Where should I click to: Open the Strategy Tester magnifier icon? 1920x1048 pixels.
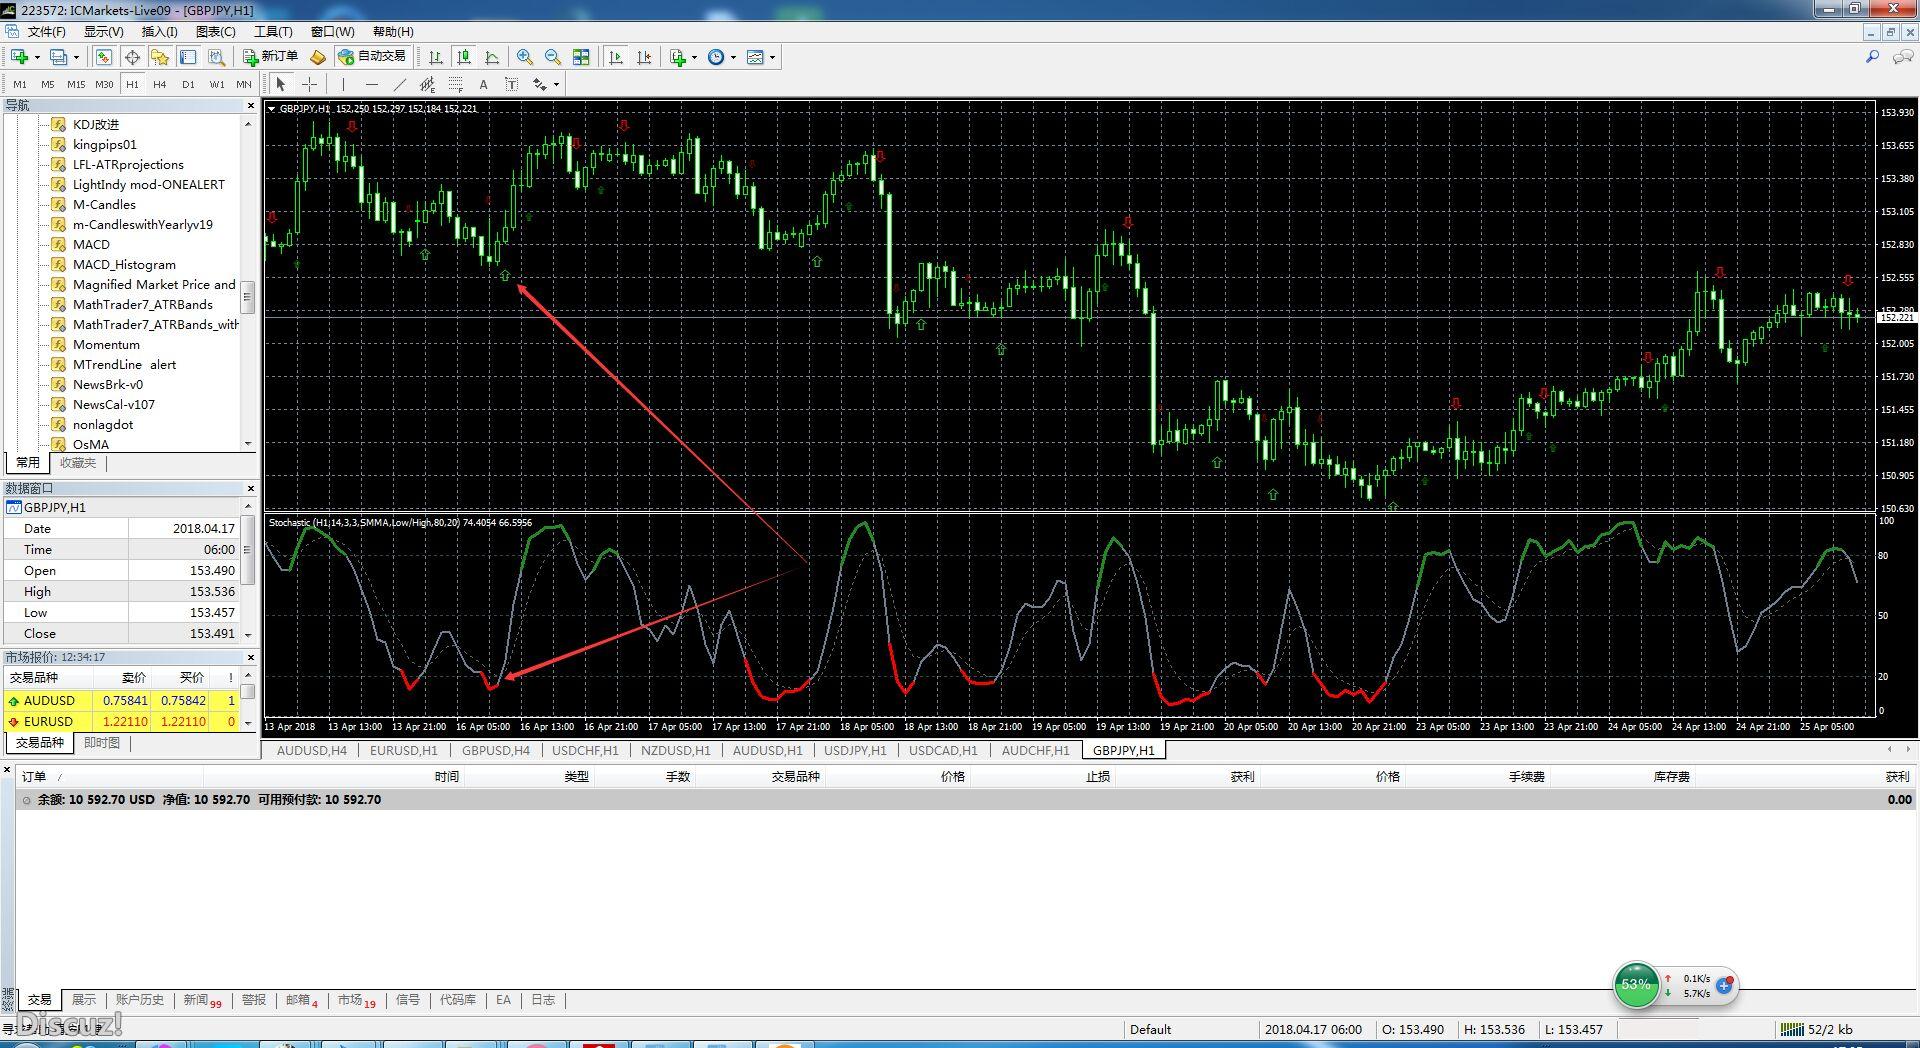click(216, 57)
